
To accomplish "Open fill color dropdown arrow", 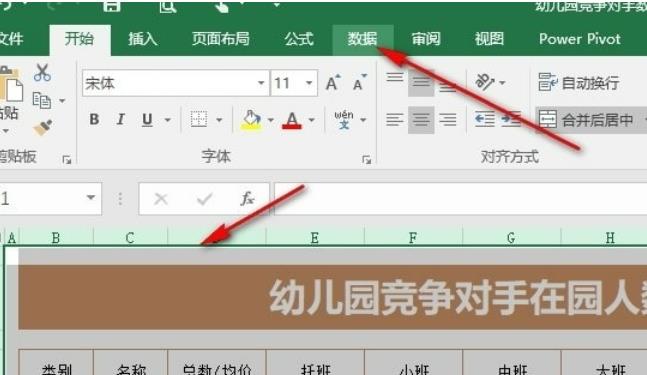I will click(x=271, y=120).
